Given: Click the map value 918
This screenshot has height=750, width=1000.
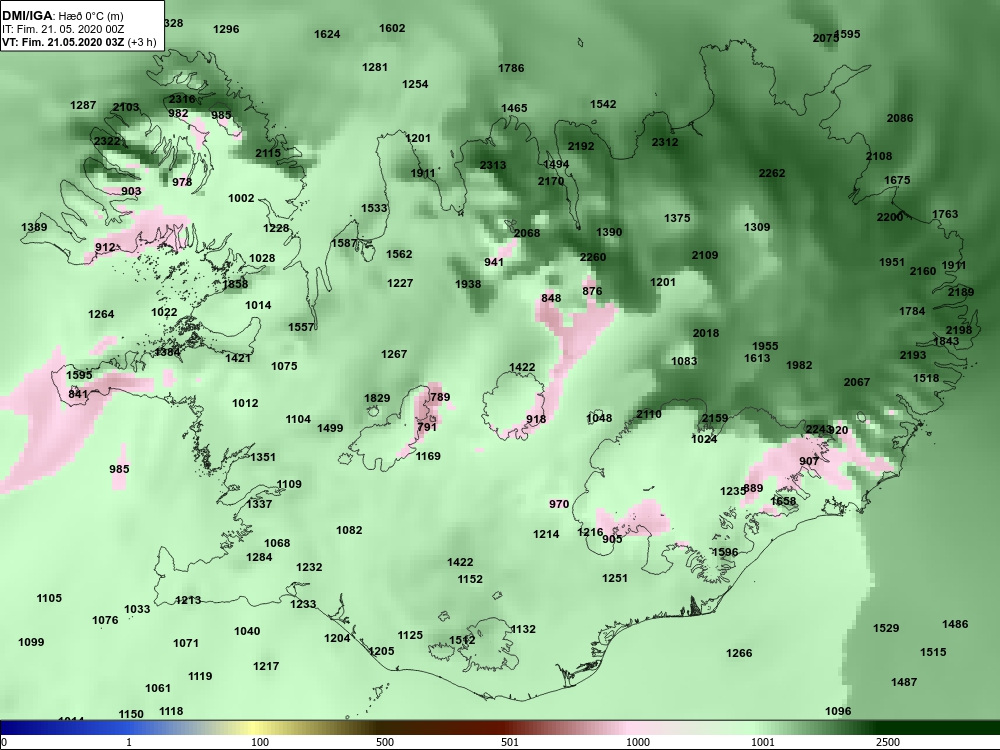Looking at the screenshot, I should (x=536, y=419).
